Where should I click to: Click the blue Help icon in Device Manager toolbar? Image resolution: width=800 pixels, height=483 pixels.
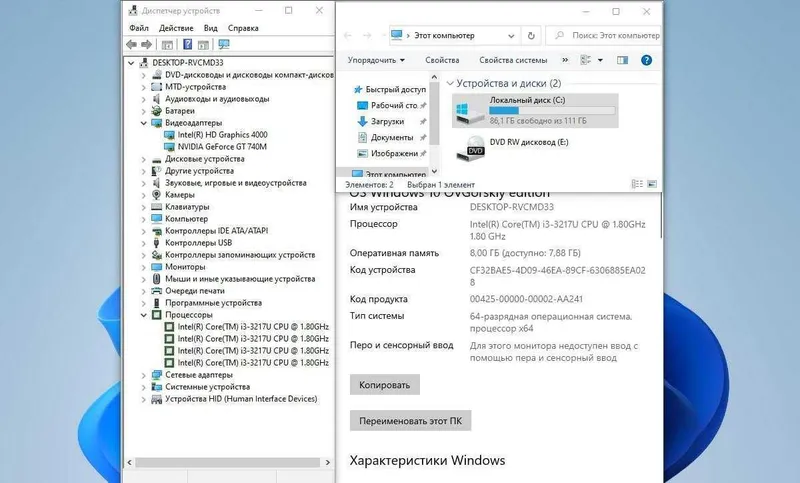pos(187,45)
